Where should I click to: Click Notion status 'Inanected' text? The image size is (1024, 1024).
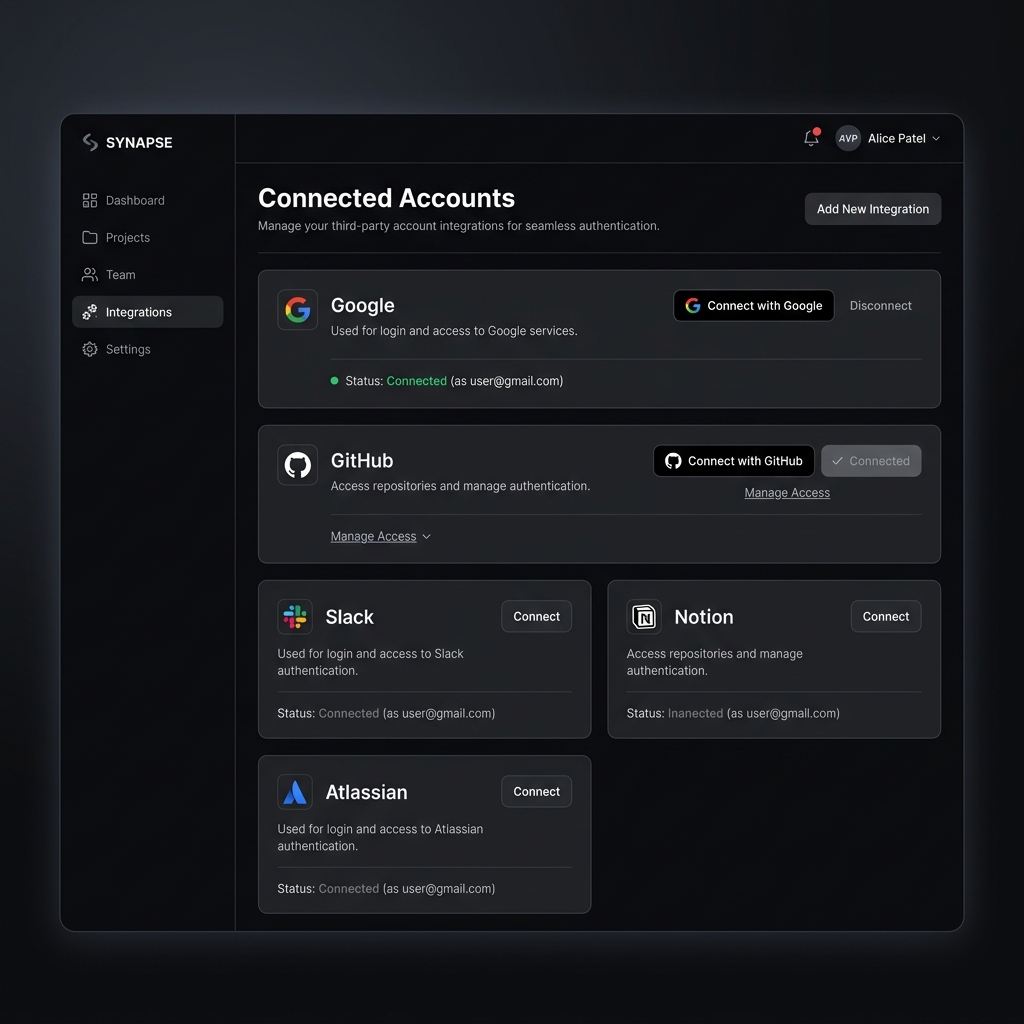click(x=696, y=713)
